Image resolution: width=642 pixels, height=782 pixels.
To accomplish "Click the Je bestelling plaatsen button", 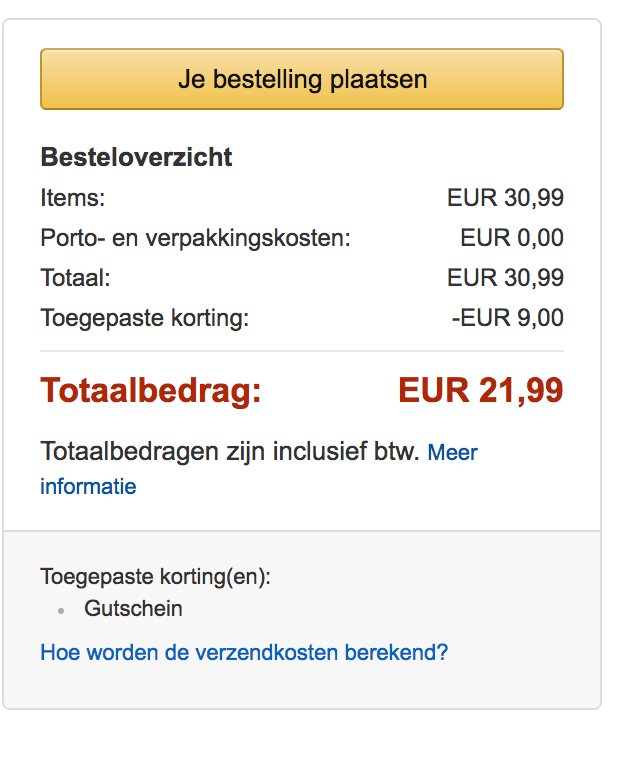I will [302, 79].
